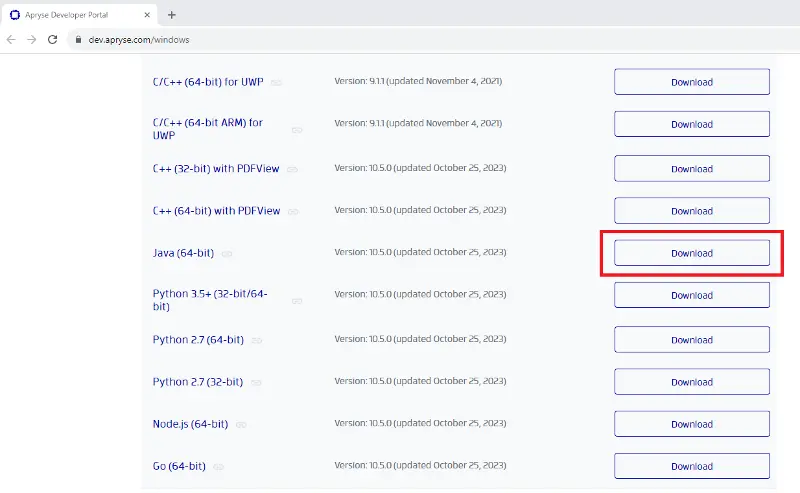This screenshot has height=493, width=800.
Task: Download the Java (64-bit) SDK
Action: click(692, 253)
